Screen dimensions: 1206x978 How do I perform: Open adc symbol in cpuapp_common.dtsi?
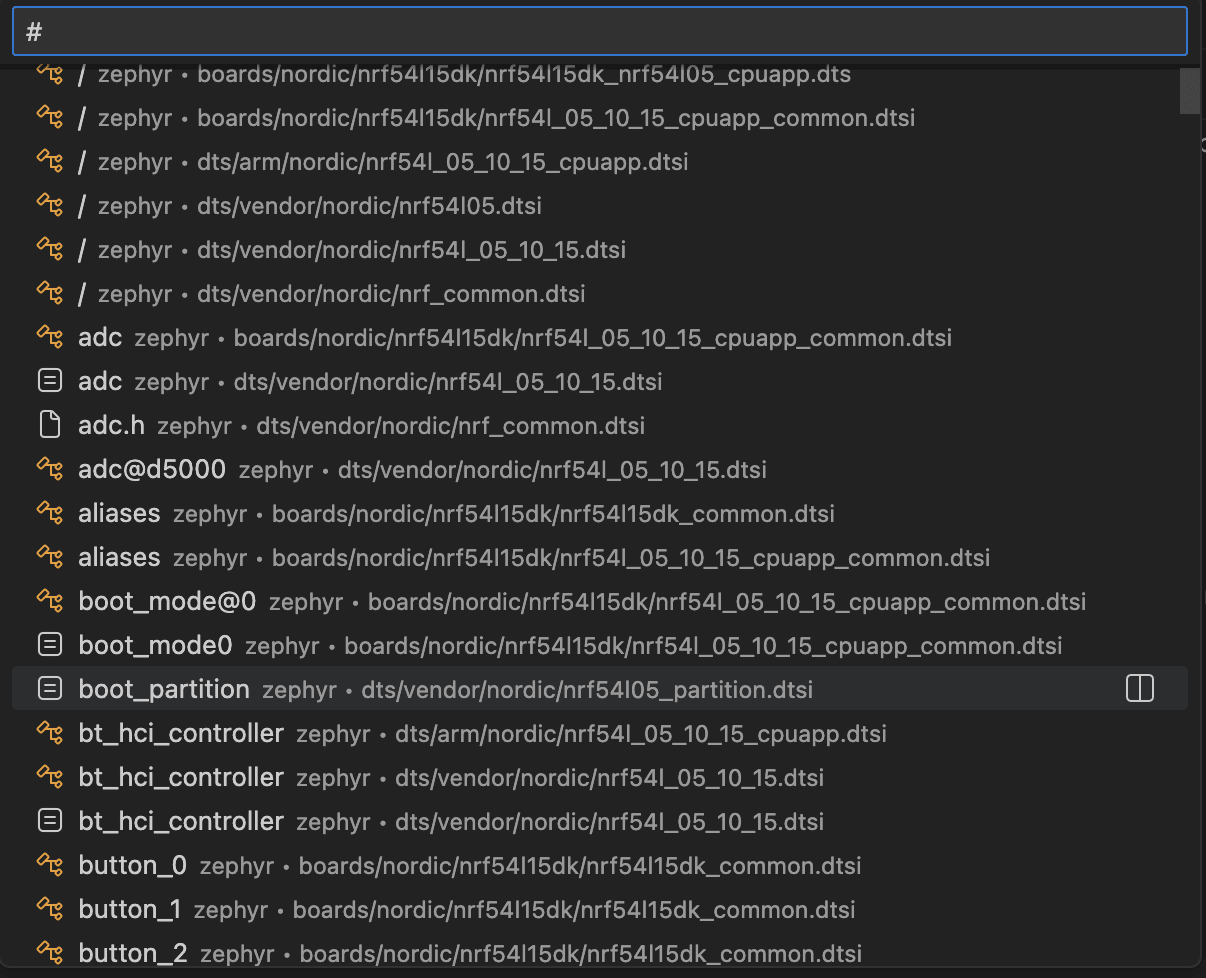[x=599, y=338]
